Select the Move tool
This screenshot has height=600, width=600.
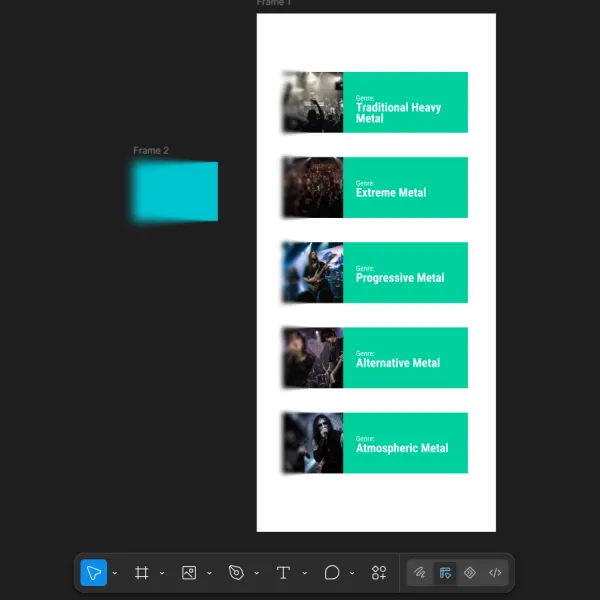click(x=93, y=572)
